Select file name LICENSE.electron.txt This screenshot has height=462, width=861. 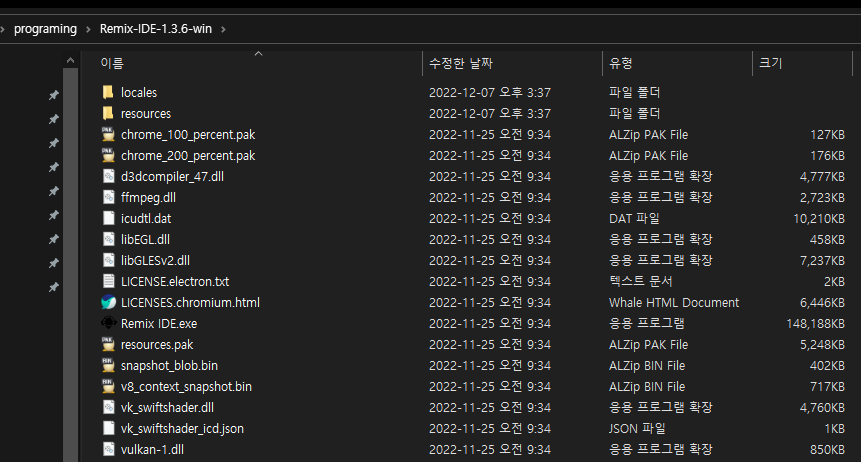tap(175, 281)
